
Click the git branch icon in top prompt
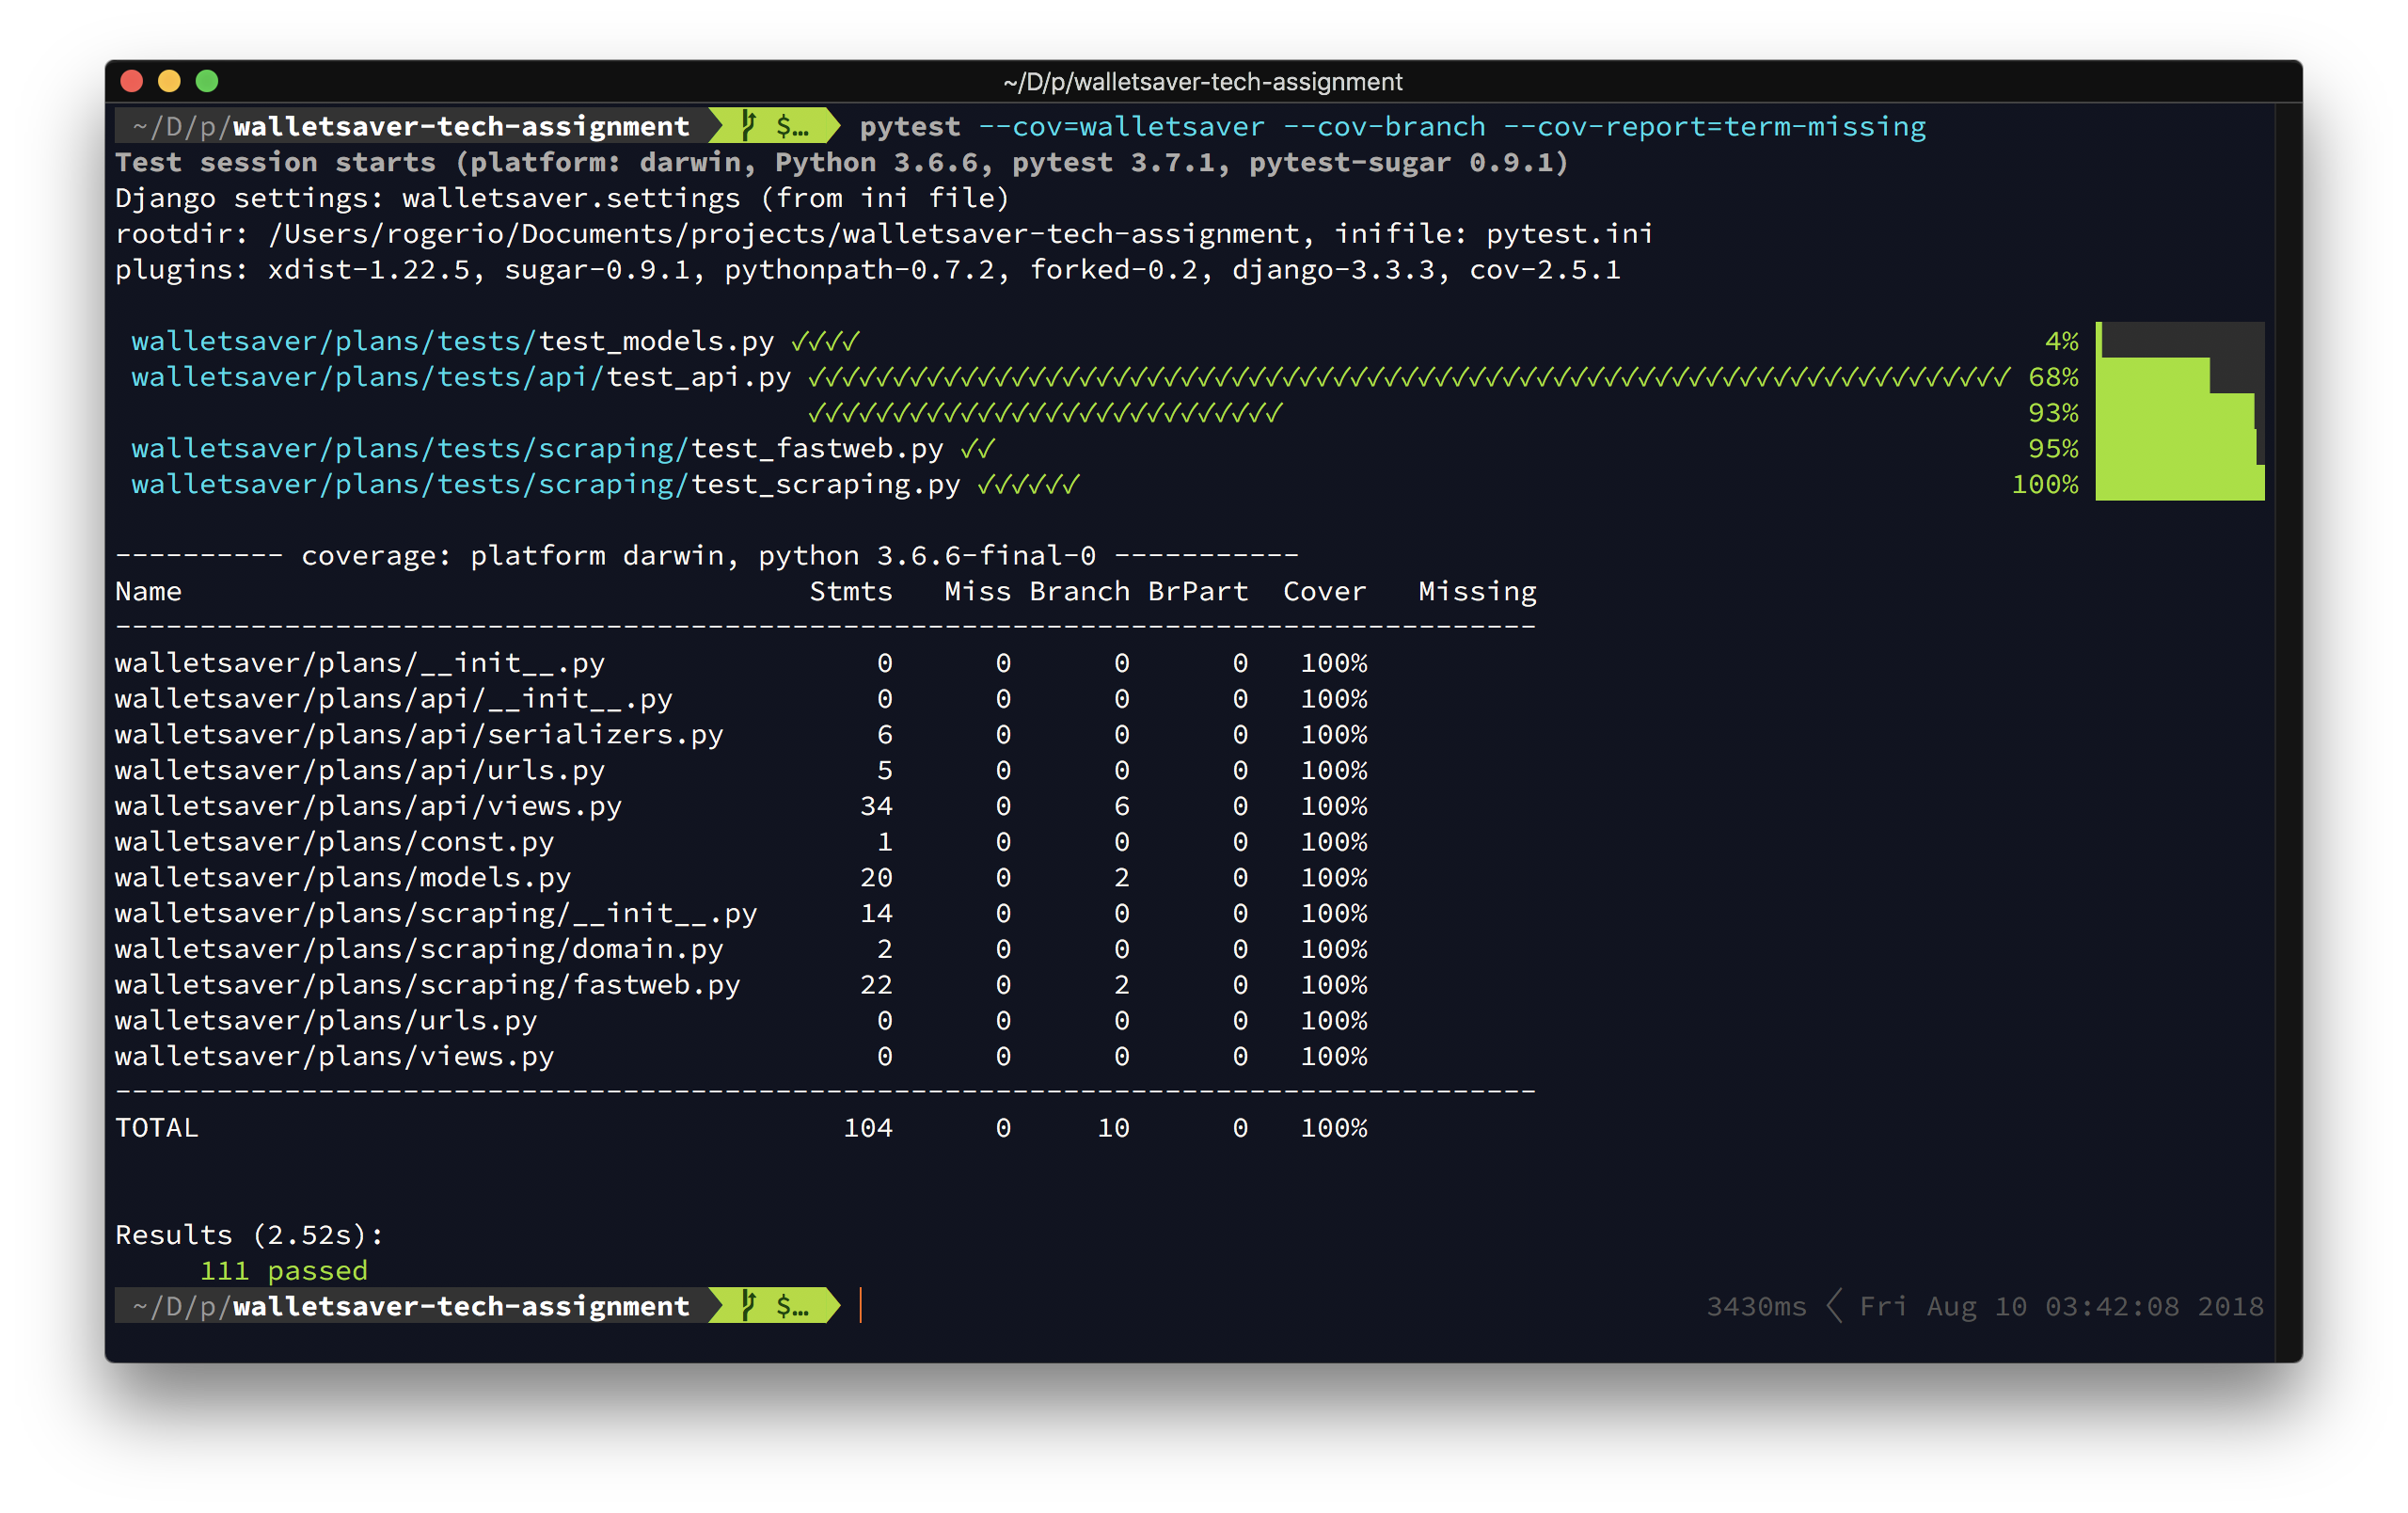click(x=749, y=126)
